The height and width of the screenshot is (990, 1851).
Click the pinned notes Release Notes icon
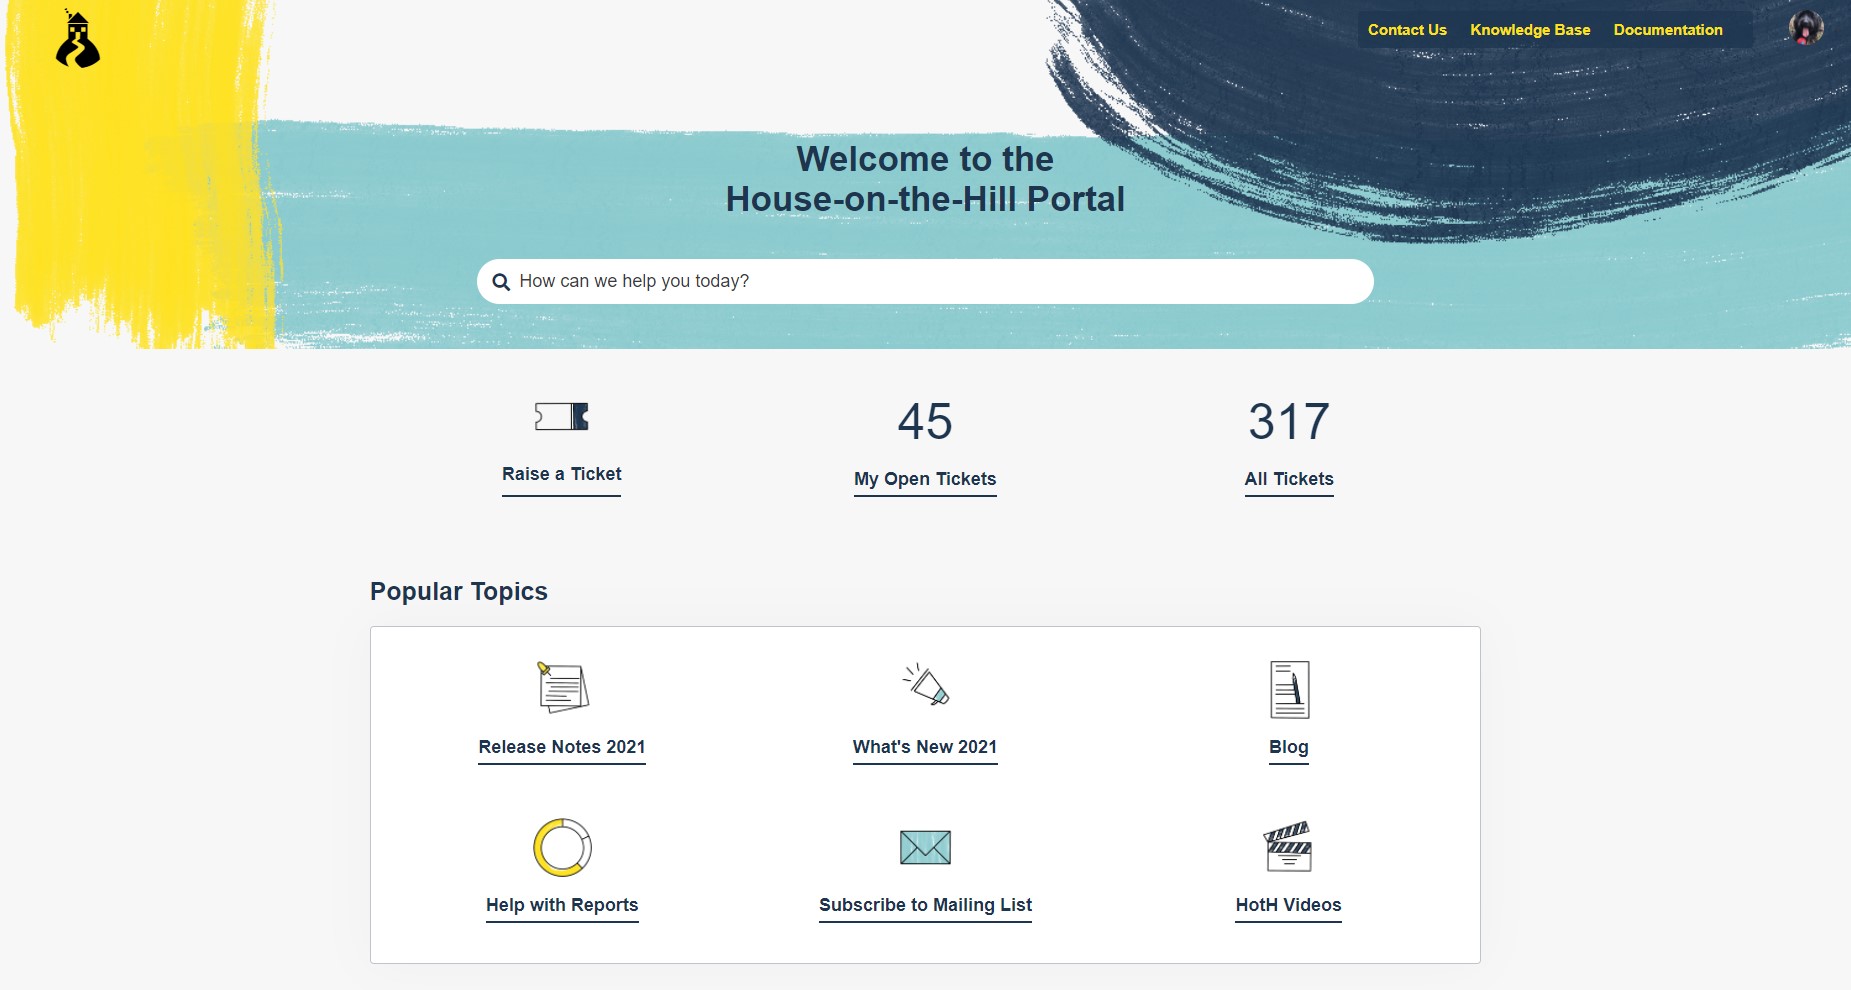pyautogui.click(x=562, y=687)
